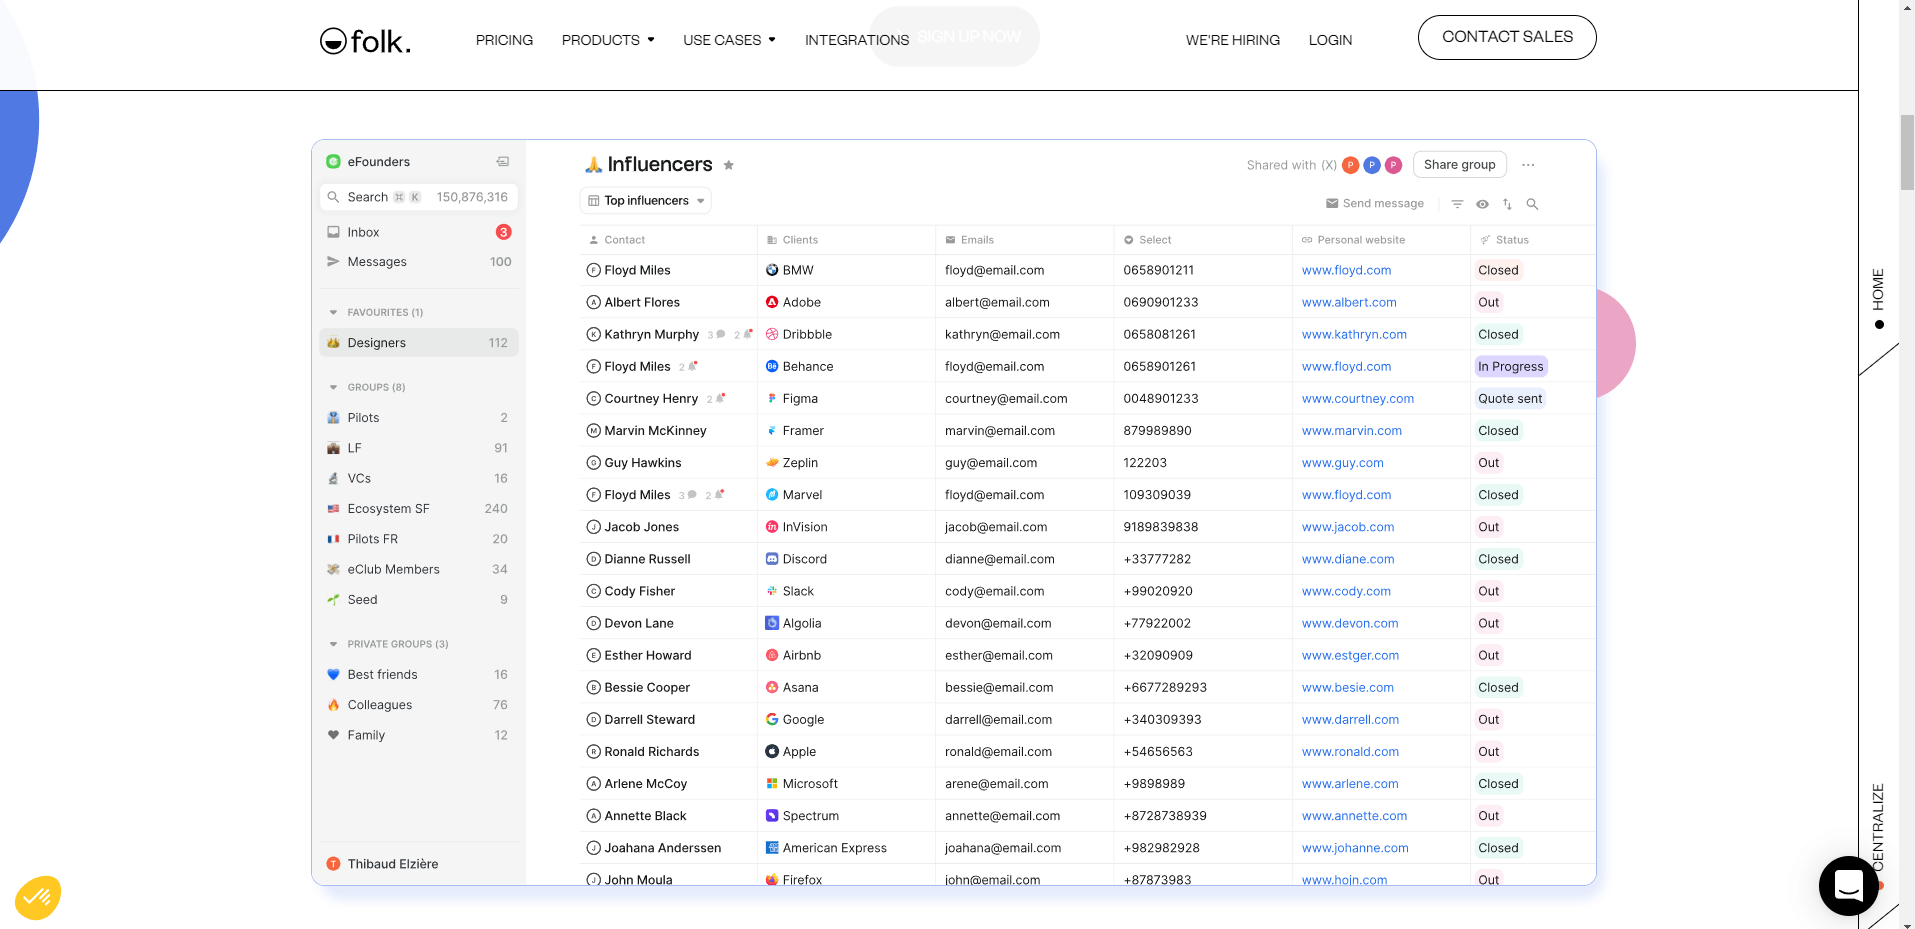Click the yellow checkmark badge
The image size is (1915, 929).
coord(38,897)
